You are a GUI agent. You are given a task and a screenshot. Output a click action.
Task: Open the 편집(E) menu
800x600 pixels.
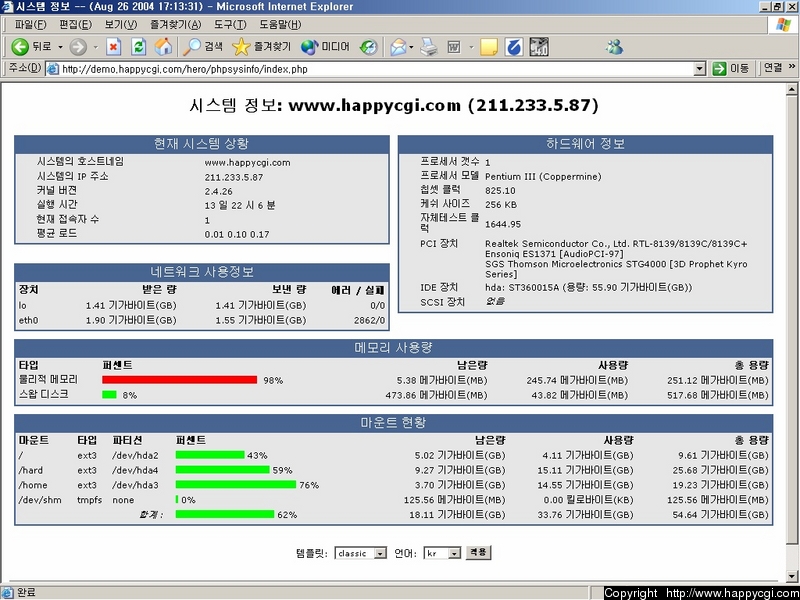tap(76, 24)
